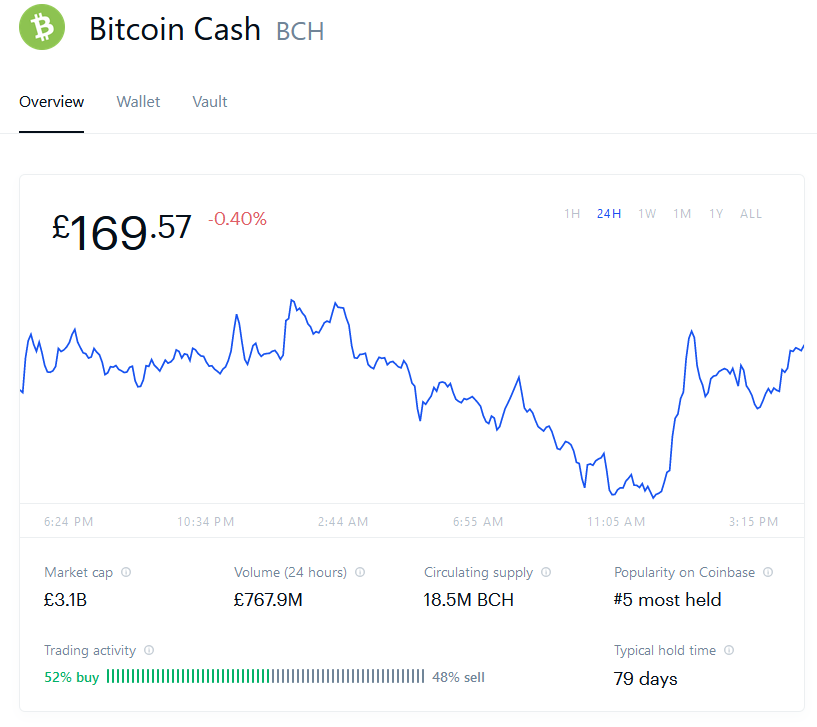Viewport: 817px width, 727px height.
Task: Switch chart to 1M range
Action: coord(682,214)
